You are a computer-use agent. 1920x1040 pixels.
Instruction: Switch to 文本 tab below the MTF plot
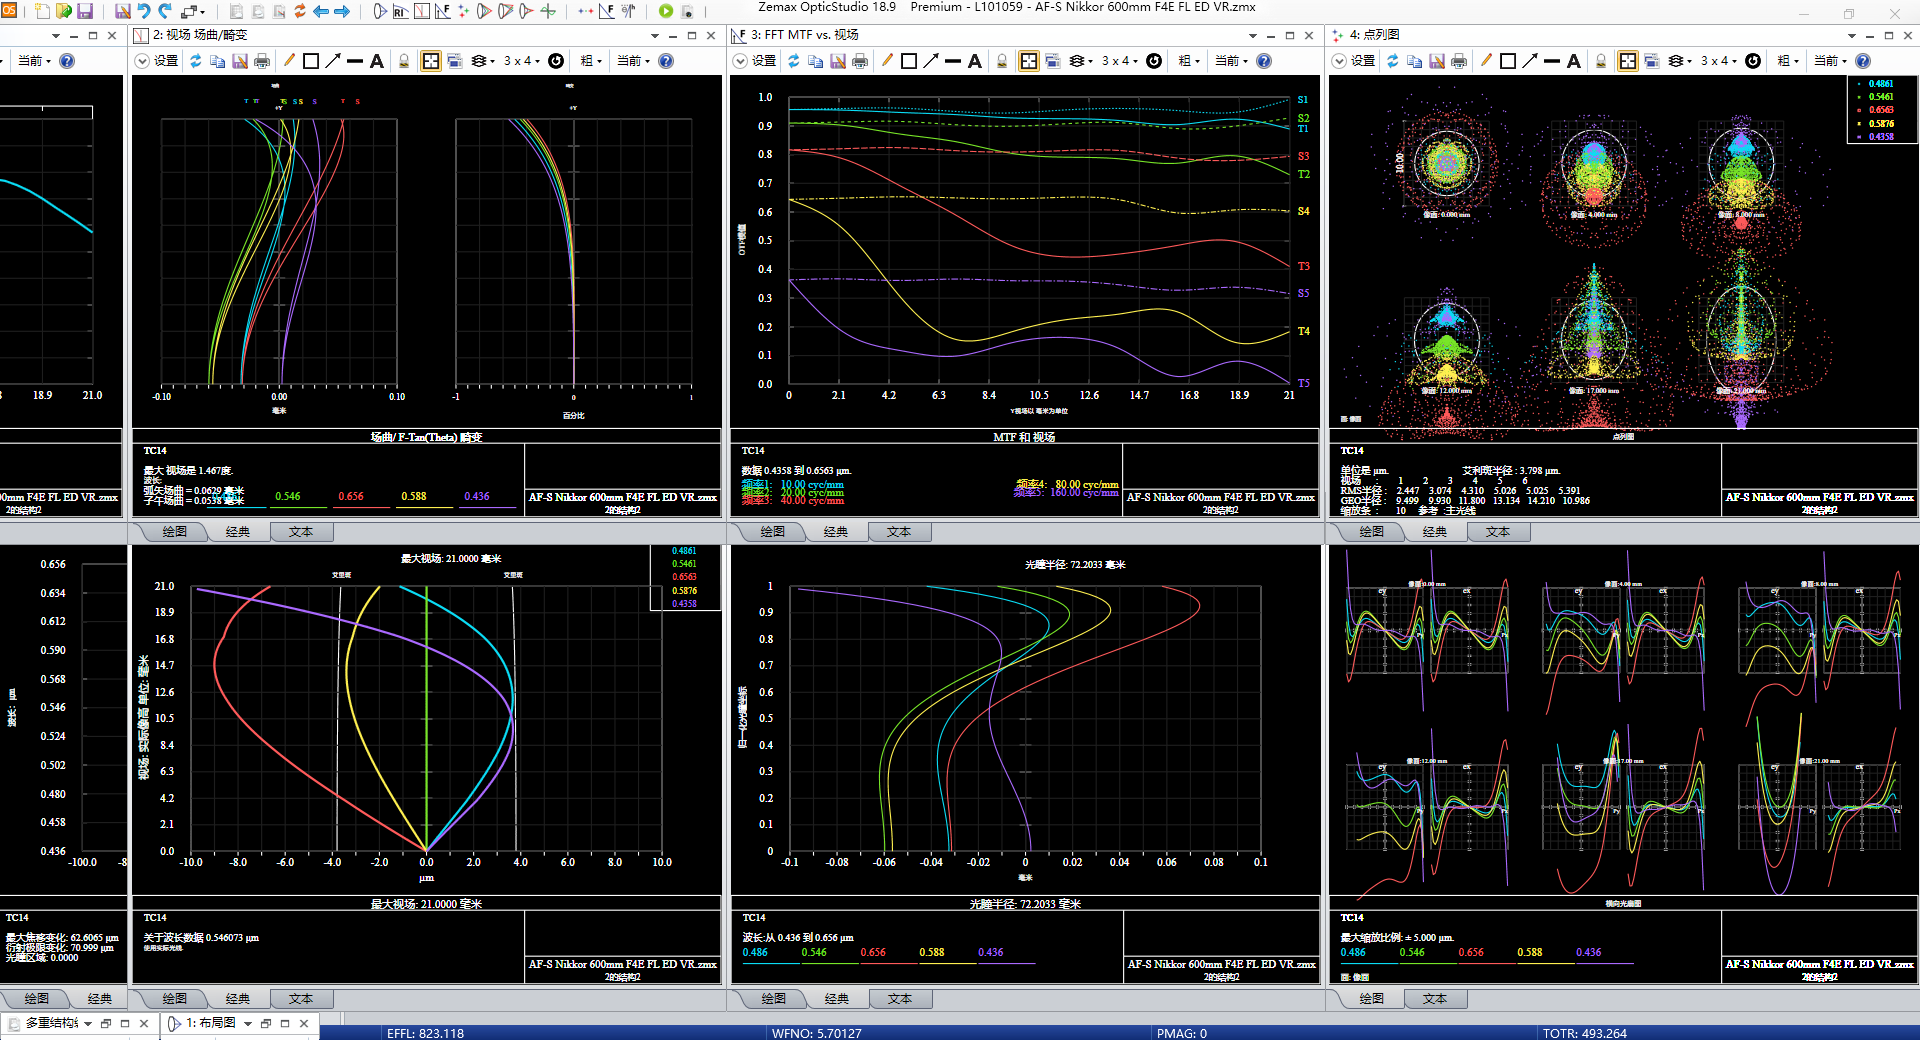click(899, 532)
